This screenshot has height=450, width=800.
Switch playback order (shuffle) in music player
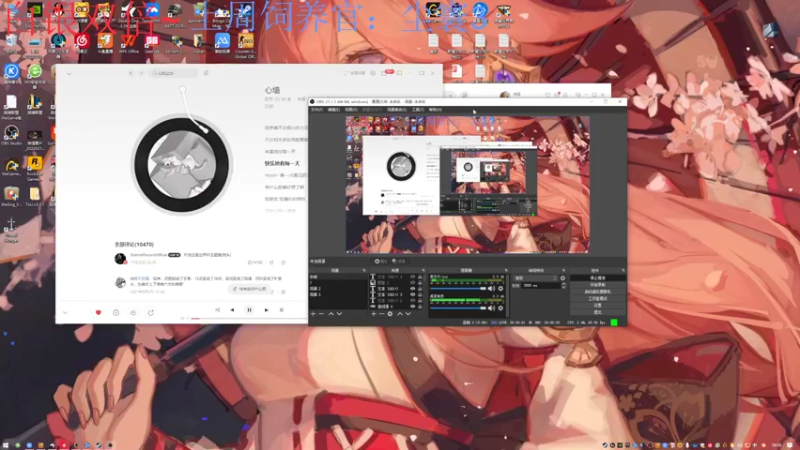point(217,310)
